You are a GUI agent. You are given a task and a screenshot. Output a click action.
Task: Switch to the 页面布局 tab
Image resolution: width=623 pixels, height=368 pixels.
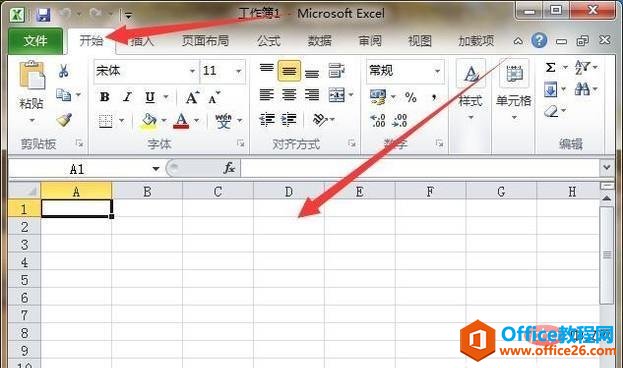pos(205,41)
